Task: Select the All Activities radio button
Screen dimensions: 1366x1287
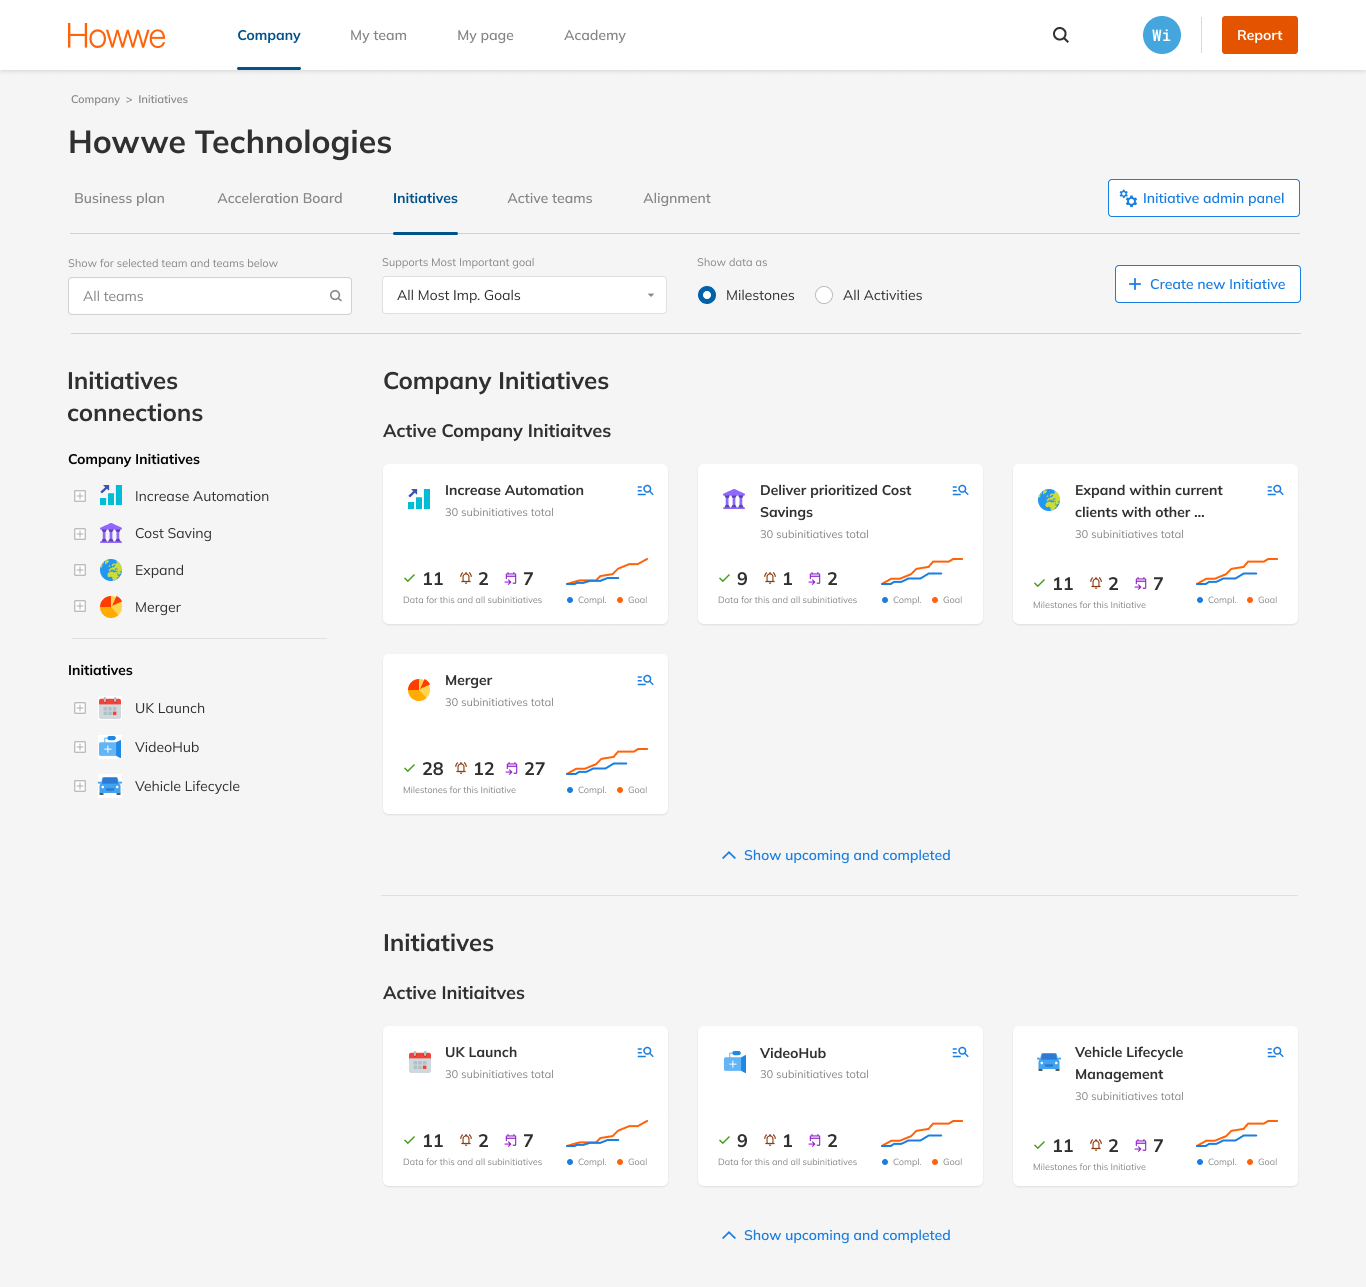Action: click(824, 295)
